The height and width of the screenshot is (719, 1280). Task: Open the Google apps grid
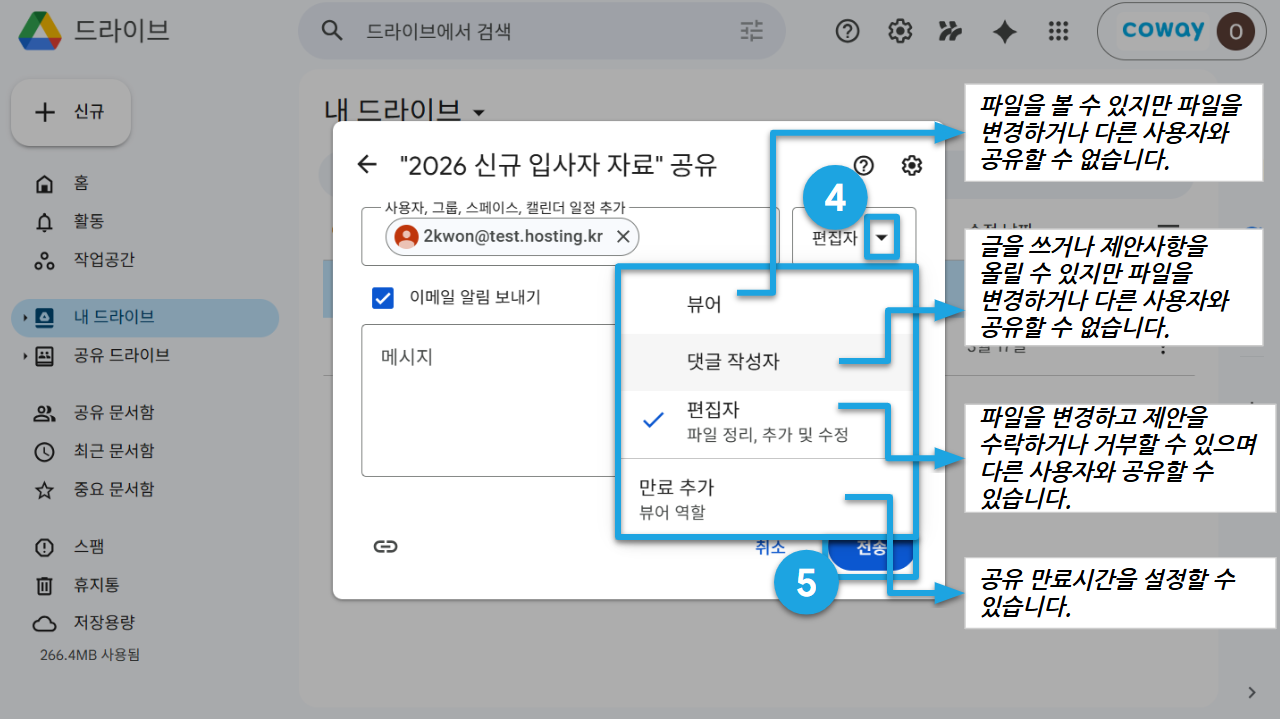tap(1058, 32)
